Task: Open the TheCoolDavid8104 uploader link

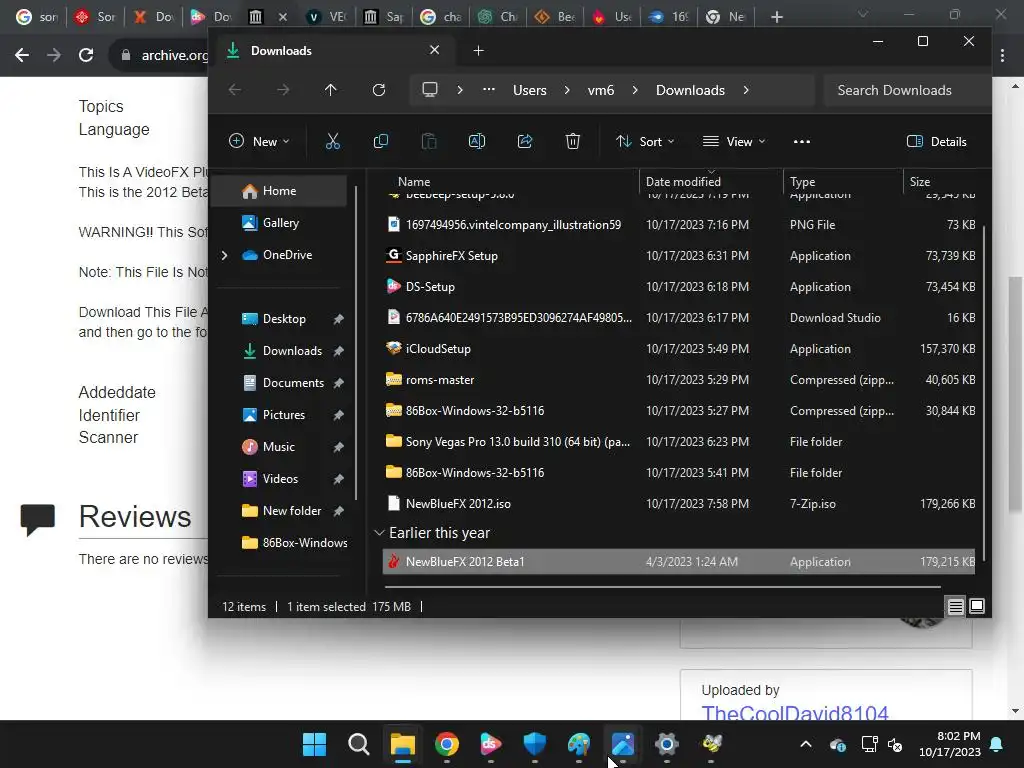Action: [x=795, y=712]
